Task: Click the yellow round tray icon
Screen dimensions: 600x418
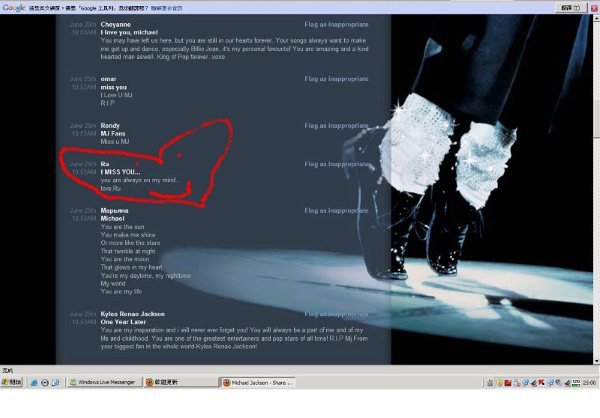Action: (x=499, y=382)
